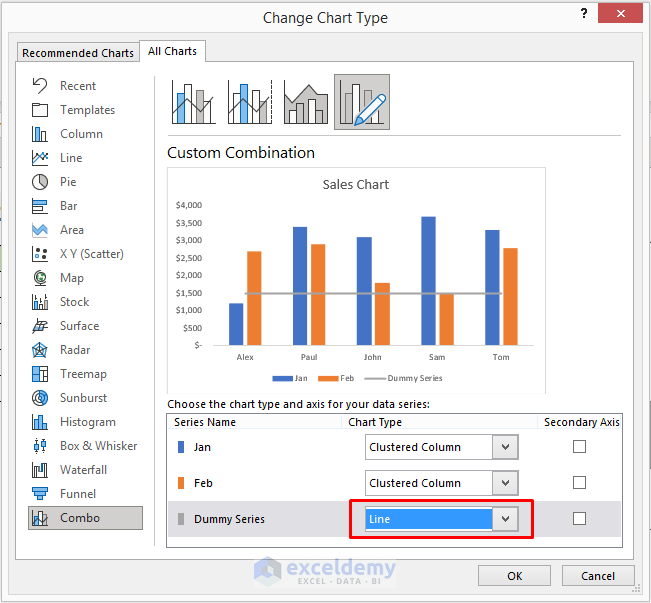Pick the Pie chart icon
Viewport: 651px width, 603px height.
point(40,182)
